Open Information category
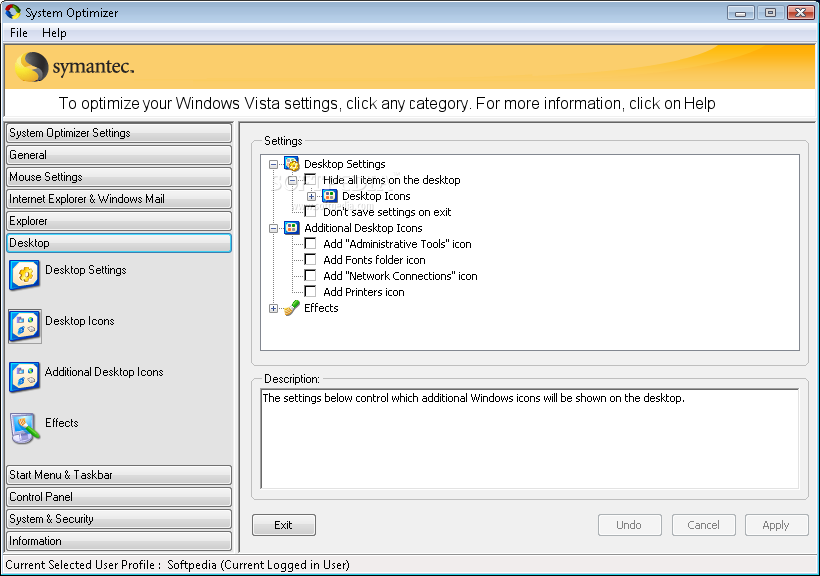 coord(119,541)
